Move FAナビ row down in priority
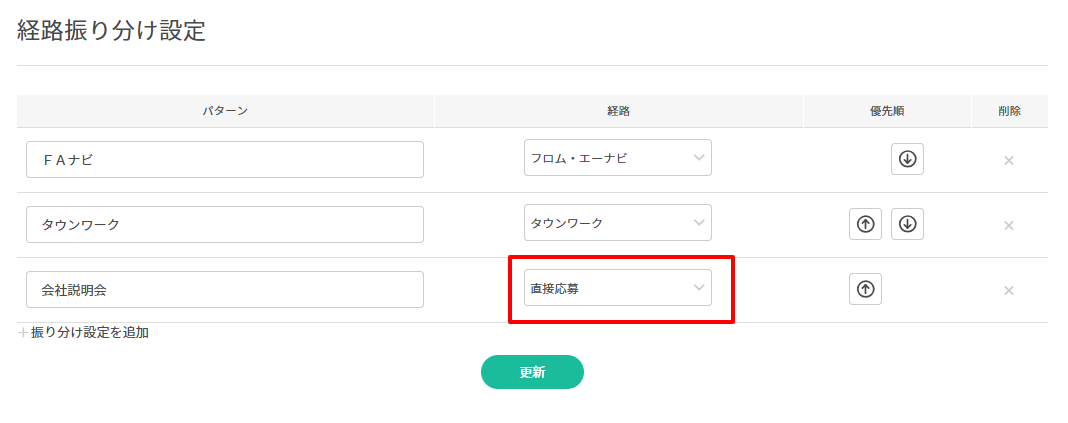Image resolution: width=1068 pixels, height=423 pixels. [907, 159]
